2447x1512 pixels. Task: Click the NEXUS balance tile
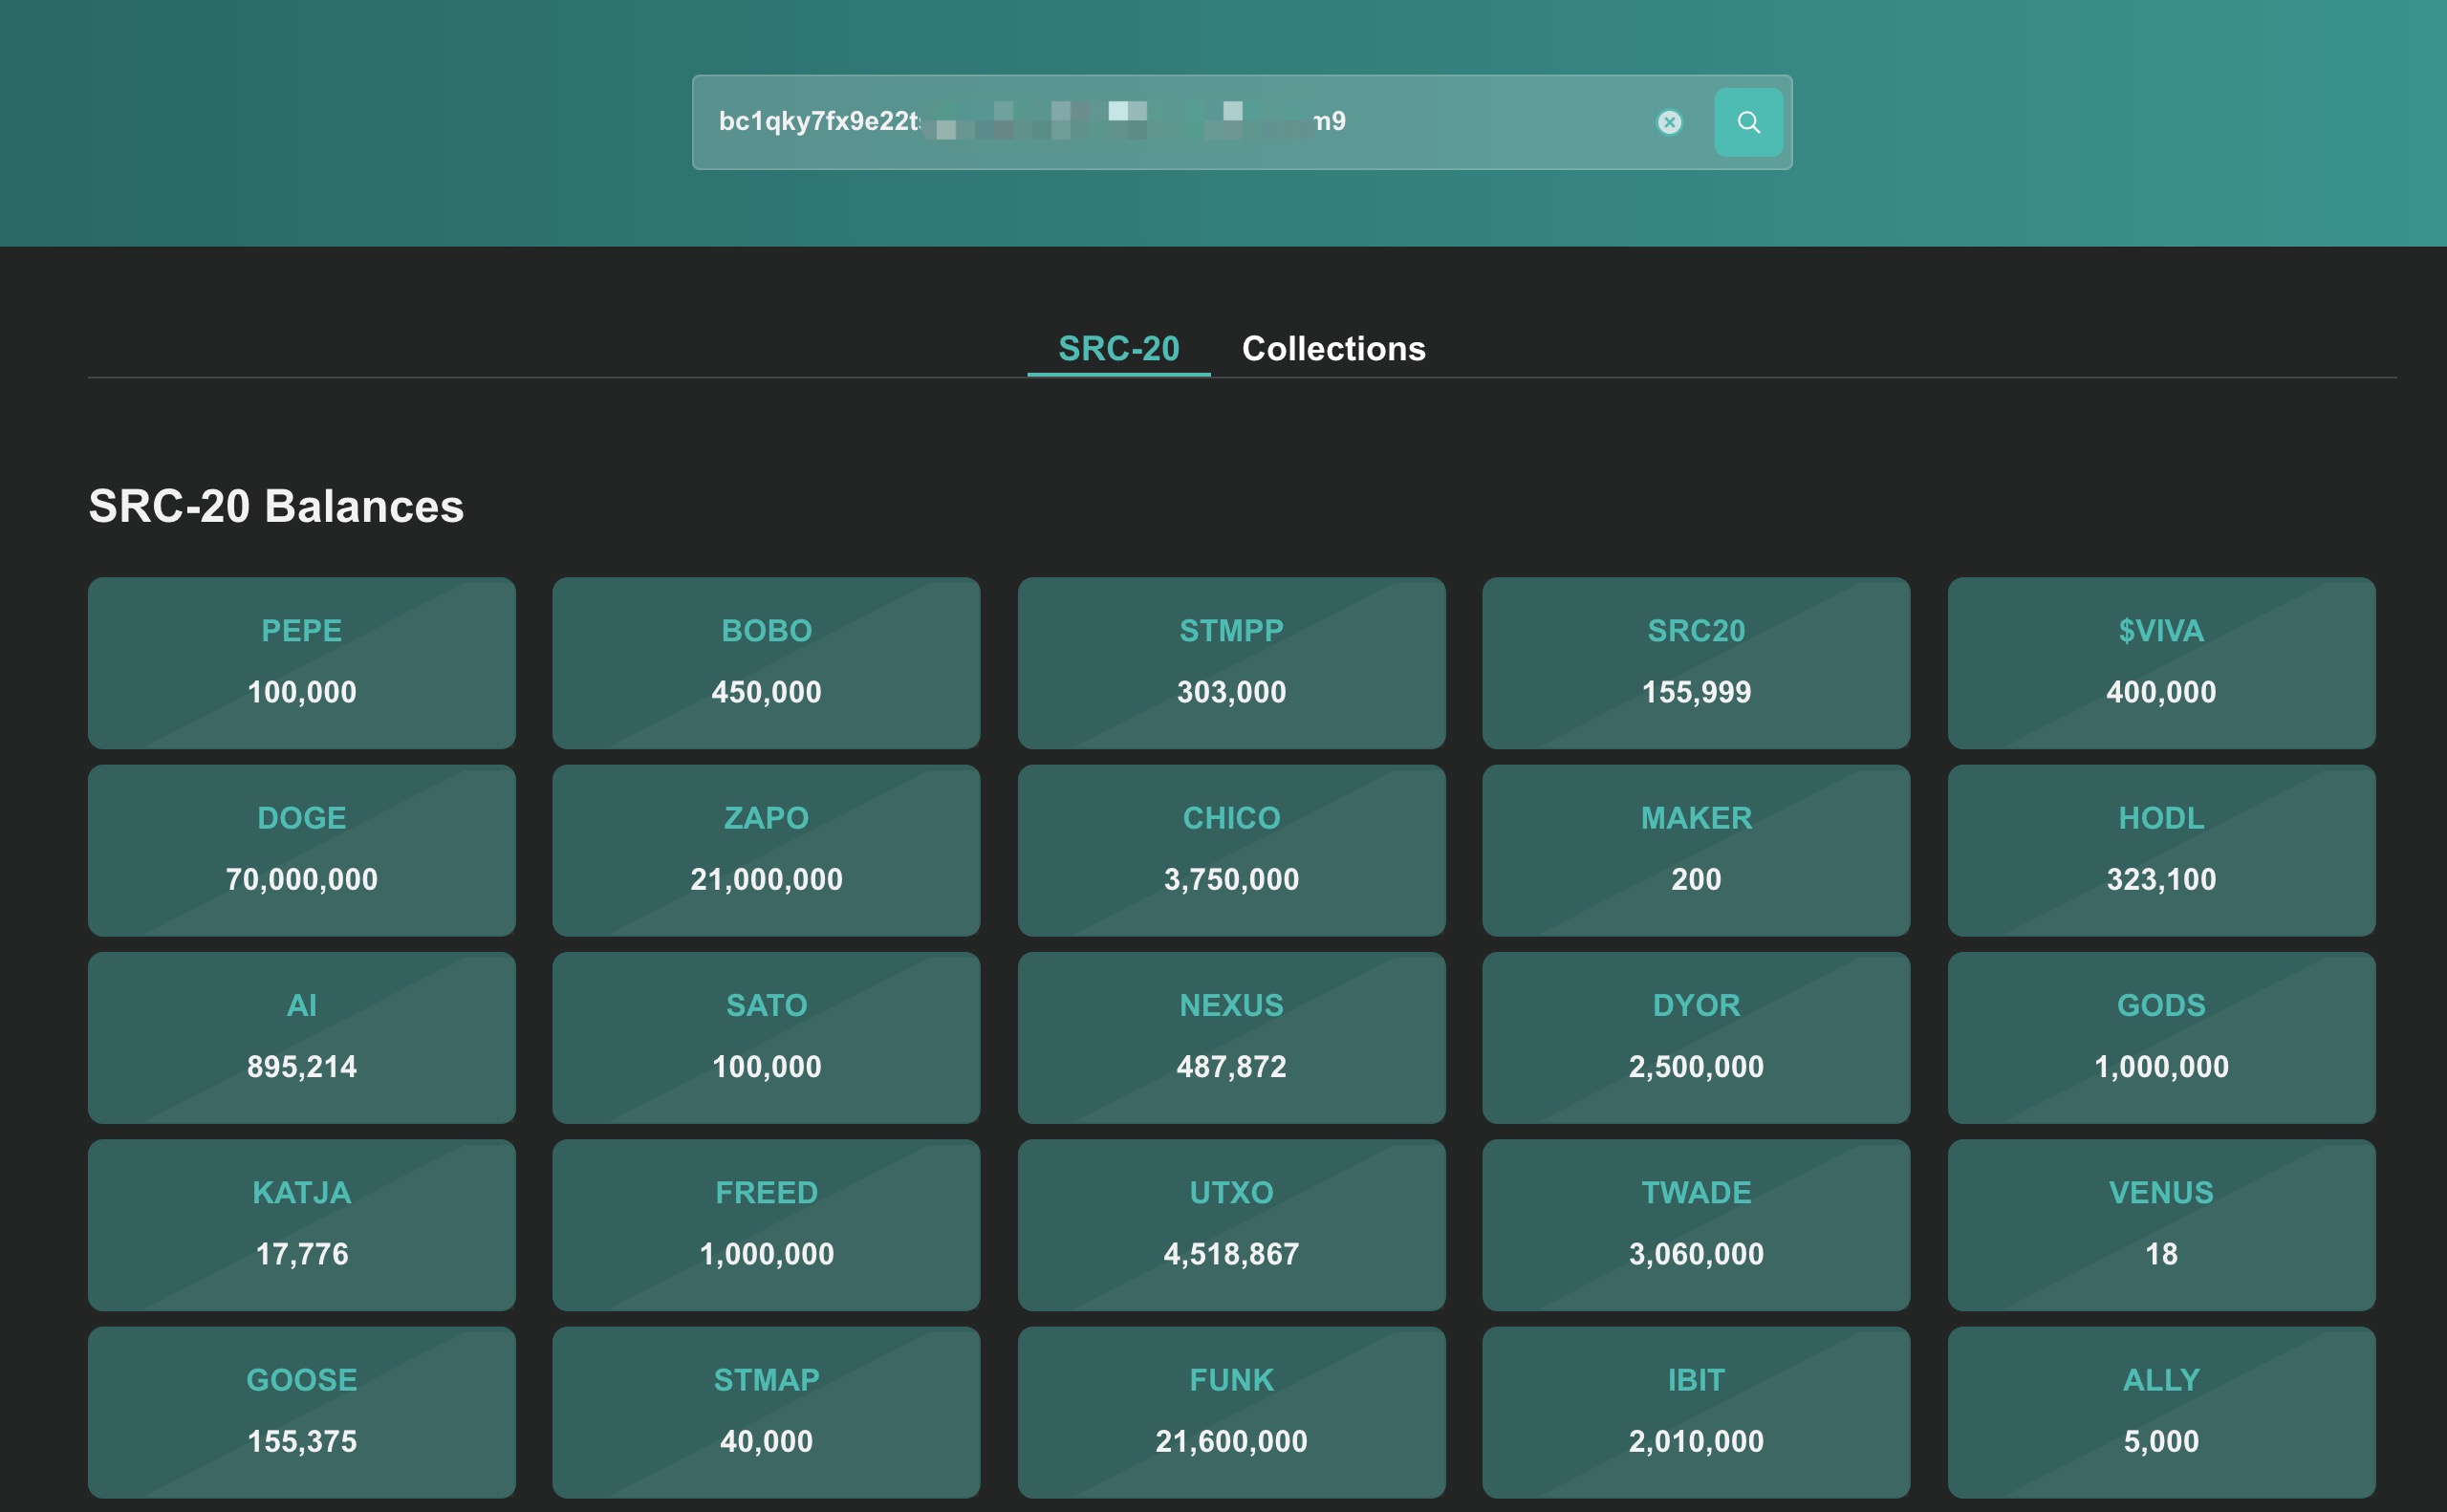1231,1037
